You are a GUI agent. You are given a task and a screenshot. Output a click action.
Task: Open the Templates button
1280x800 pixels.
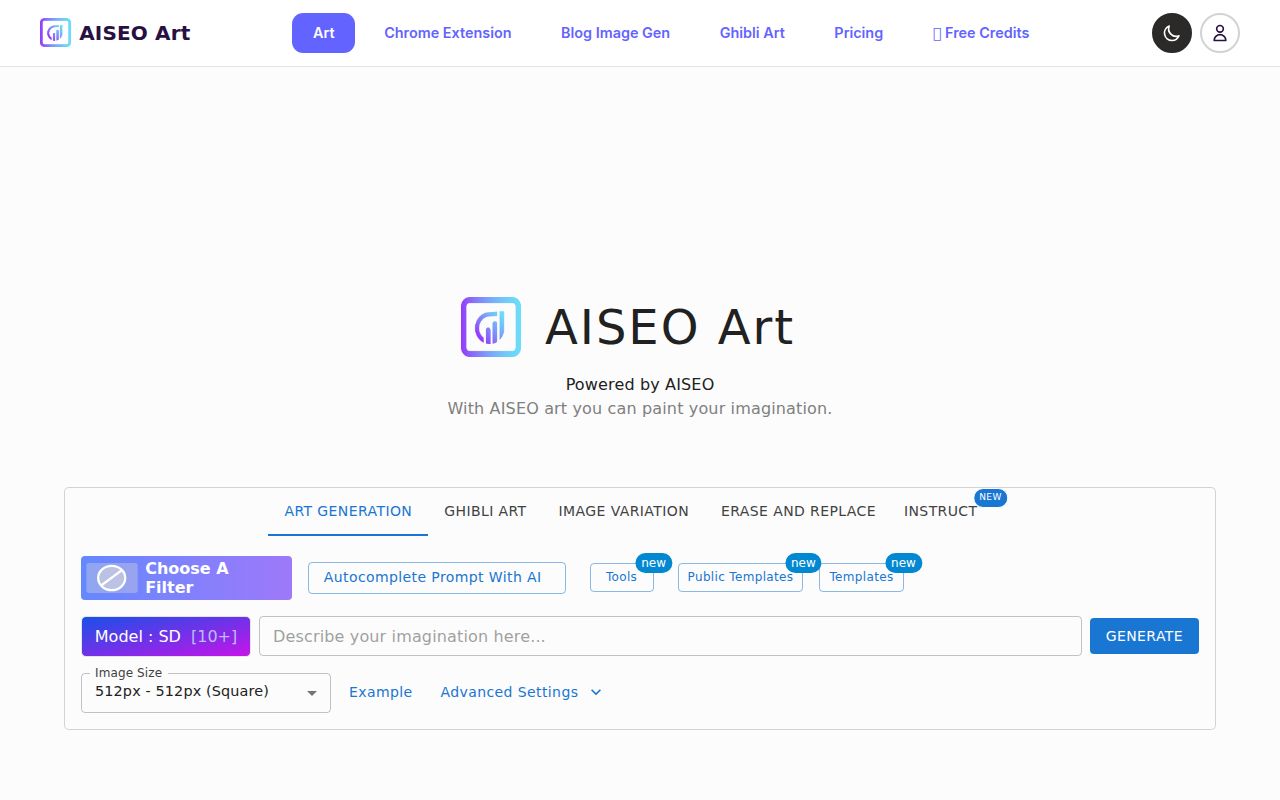coord(861,577)
